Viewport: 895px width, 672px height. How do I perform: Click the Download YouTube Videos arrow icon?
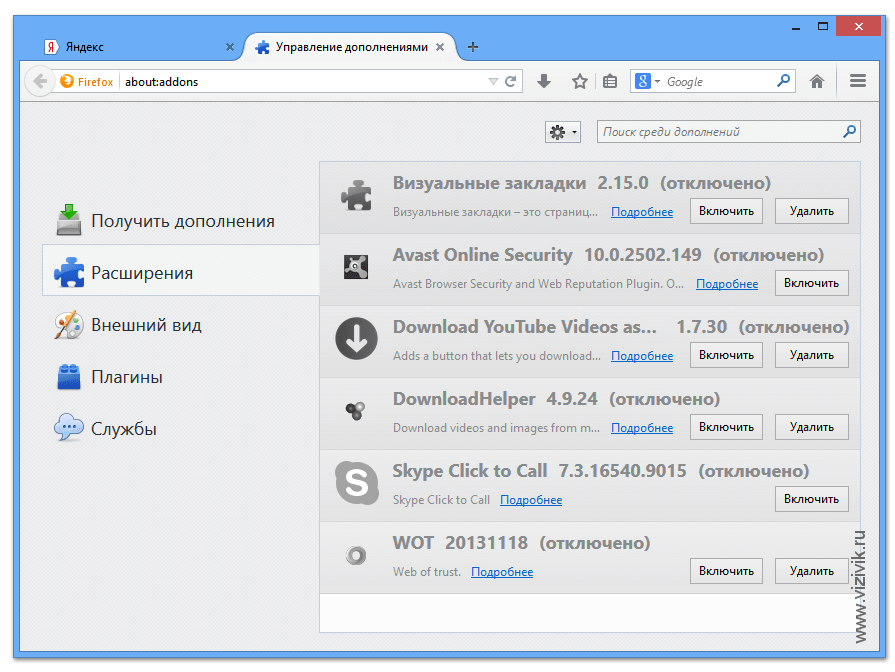[356, 339]
